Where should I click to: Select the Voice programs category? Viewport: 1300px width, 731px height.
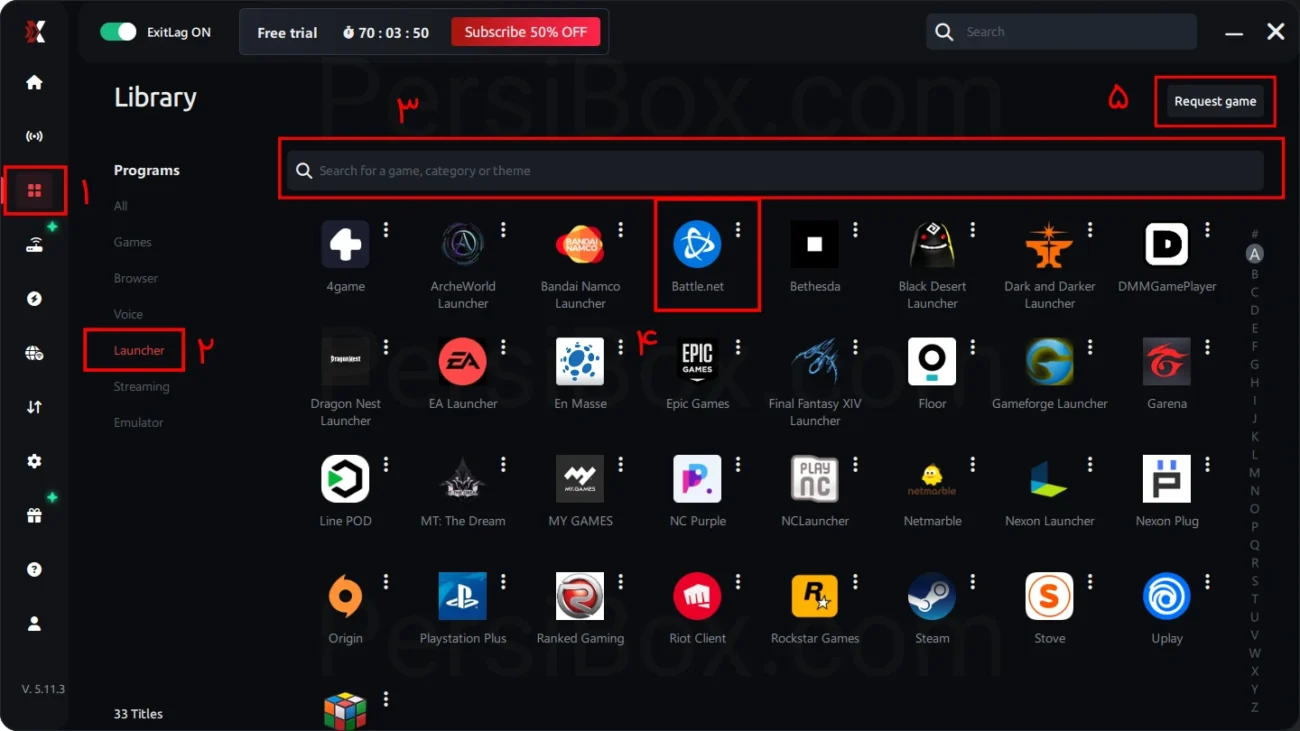pos(128,314)
